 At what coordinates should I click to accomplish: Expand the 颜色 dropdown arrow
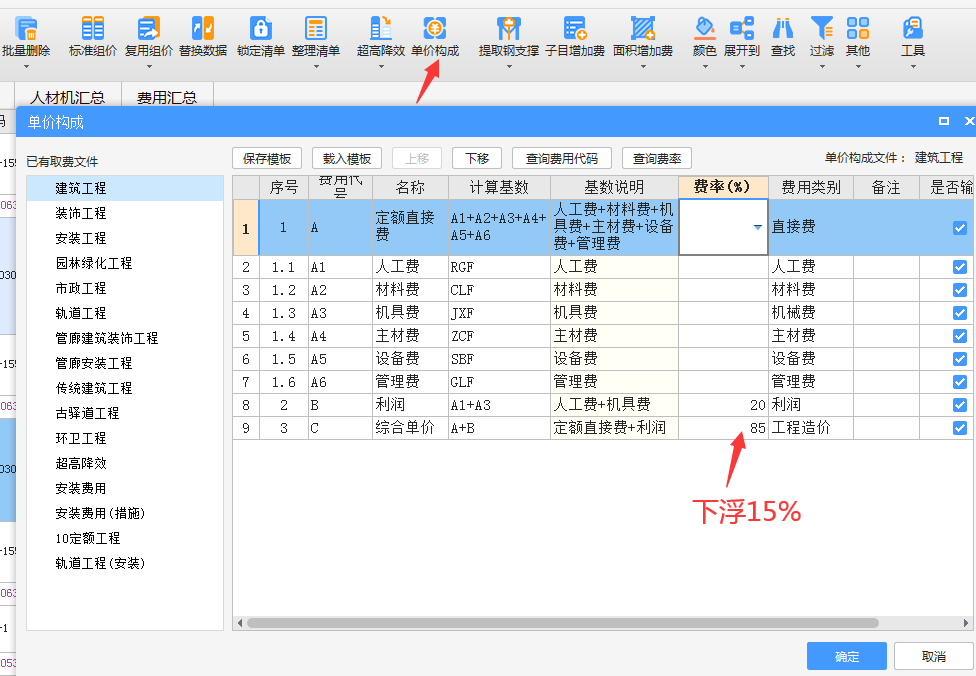coord(705,67)
